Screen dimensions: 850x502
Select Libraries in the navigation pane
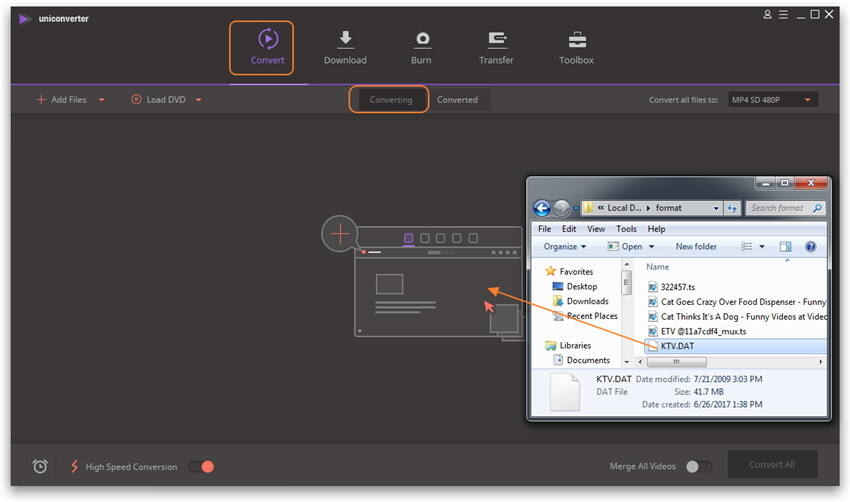(568, 345)
